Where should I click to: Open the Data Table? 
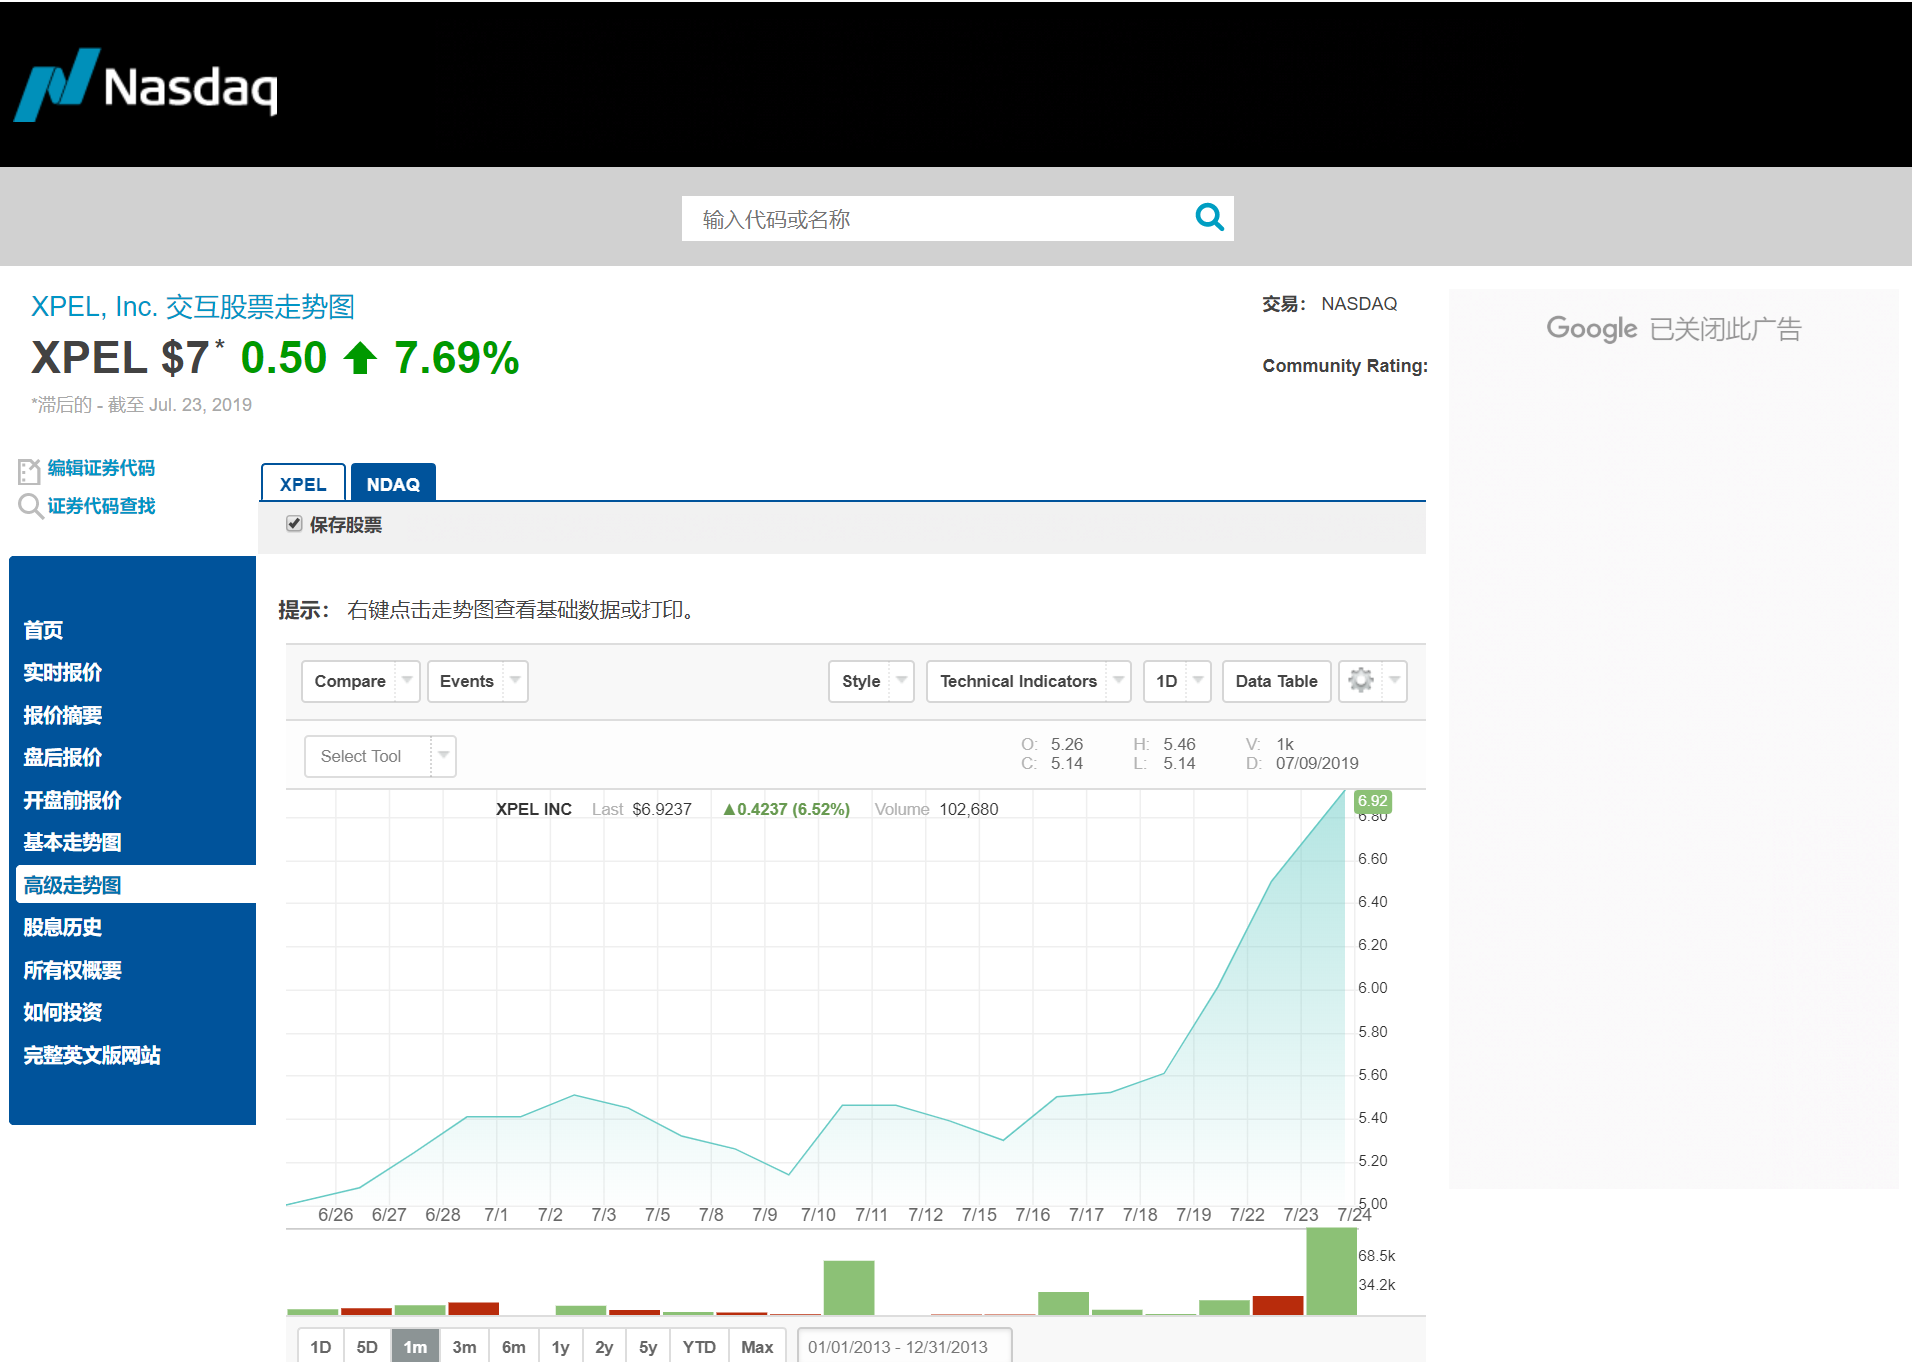point(1276,681)
